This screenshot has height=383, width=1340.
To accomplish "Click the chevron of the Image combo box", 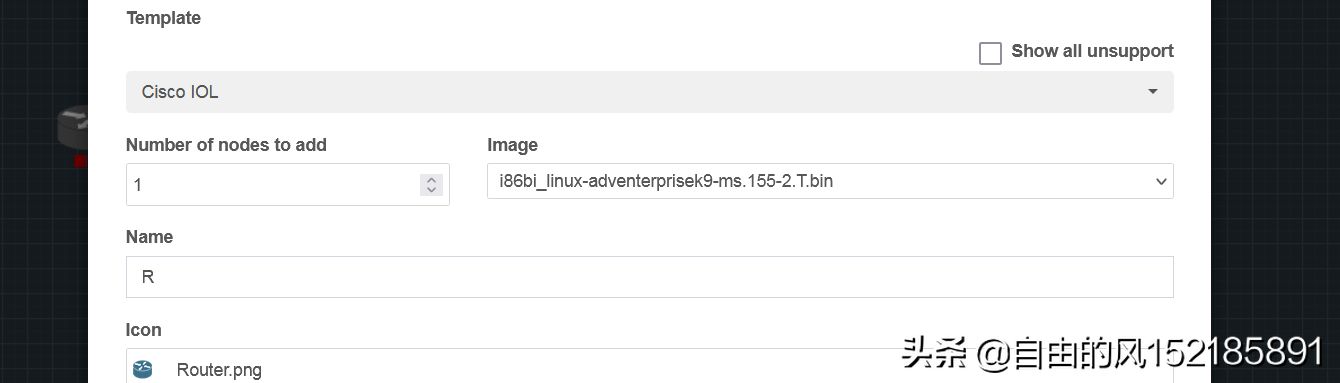I will [x=1160, y=182].
